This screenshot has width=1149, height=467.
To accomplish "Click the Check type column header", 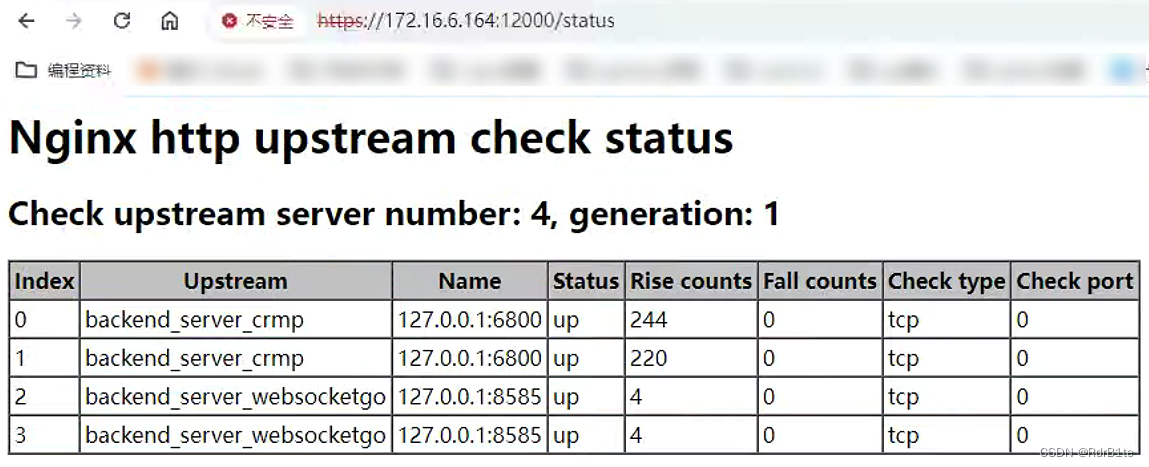I will 947,281.
